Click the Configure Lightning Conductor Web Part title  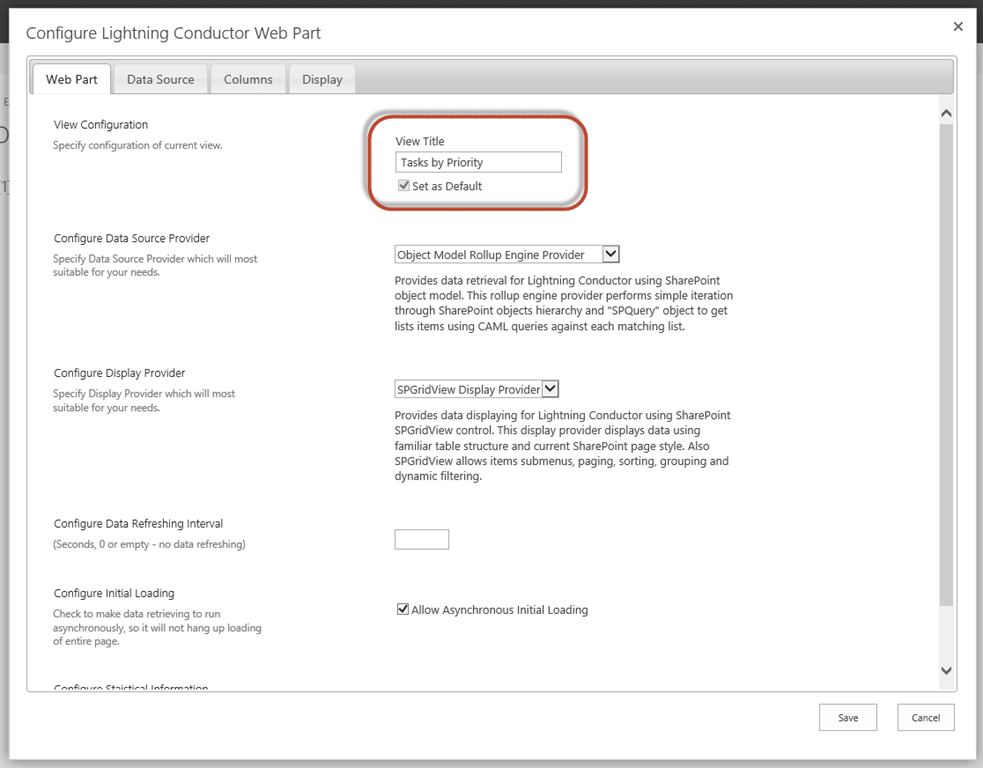pos(173,33)
